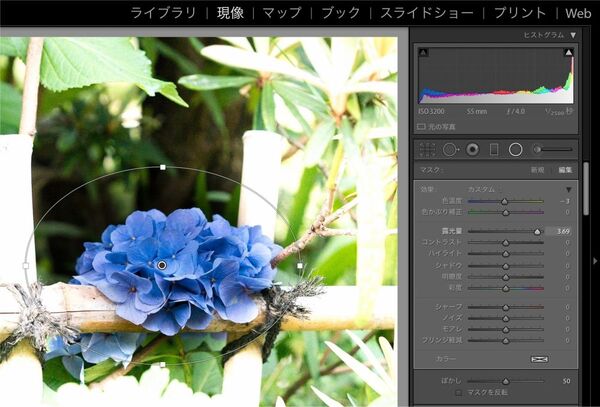This screenshot has height=407, width=600.
Task: Switch to the 現像 module
Action: tap(230, 13)
